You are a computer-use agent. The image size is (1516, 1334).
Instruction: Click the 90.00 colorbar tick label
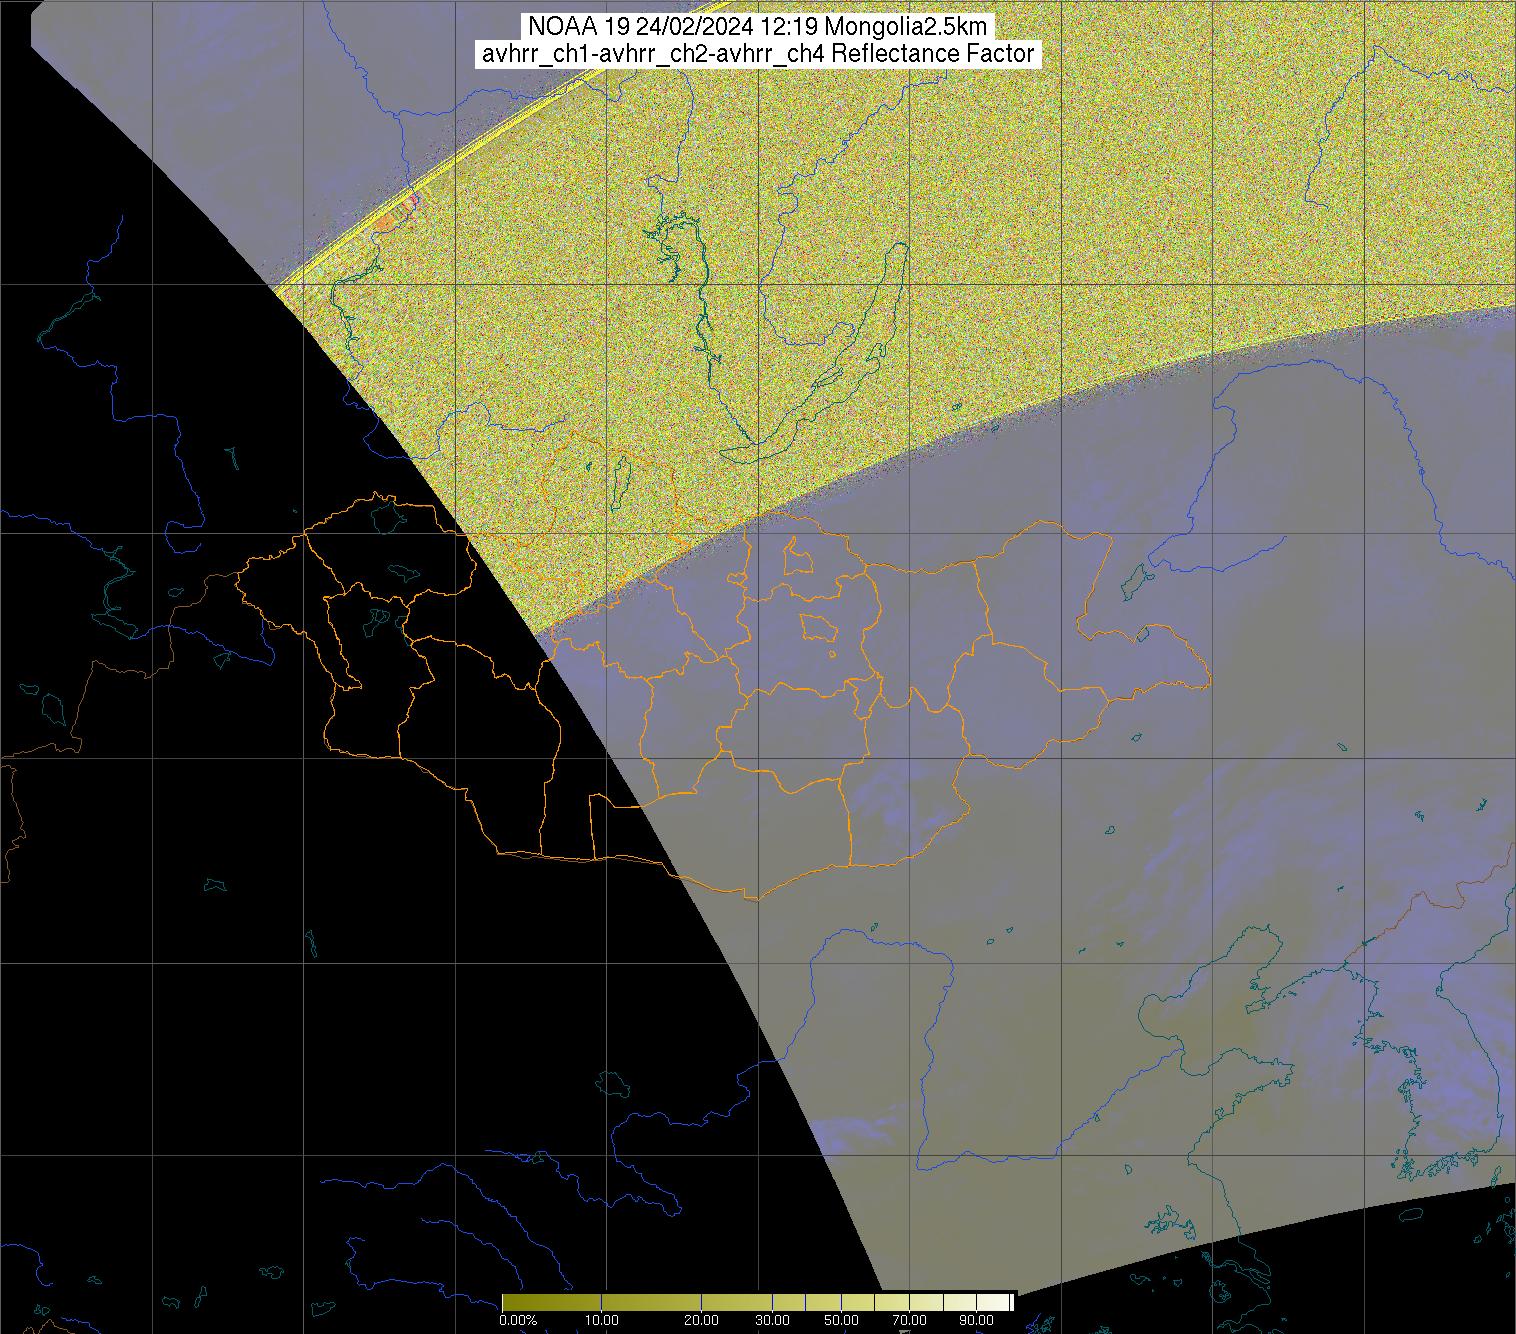(x=977, y=1320)
